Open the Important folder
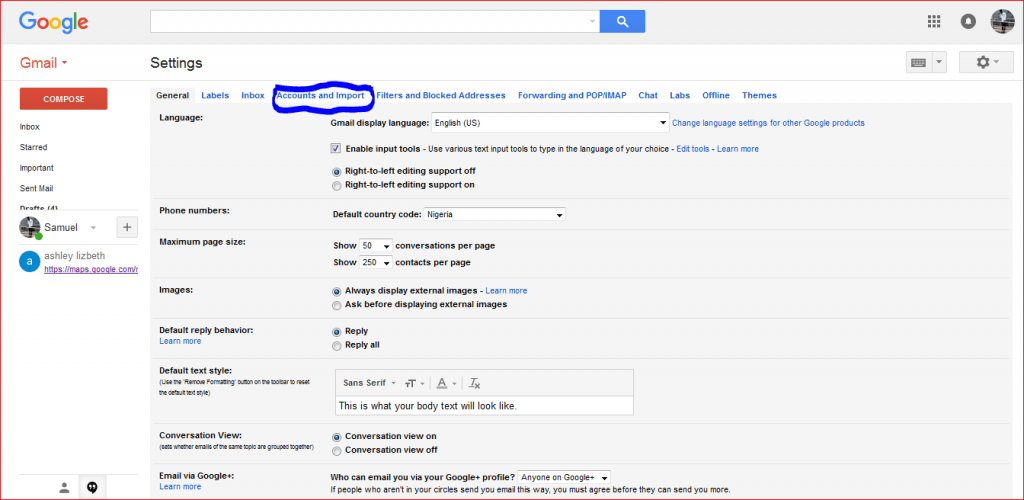Screen dimensions: 1024x500 tap(37, 168)
